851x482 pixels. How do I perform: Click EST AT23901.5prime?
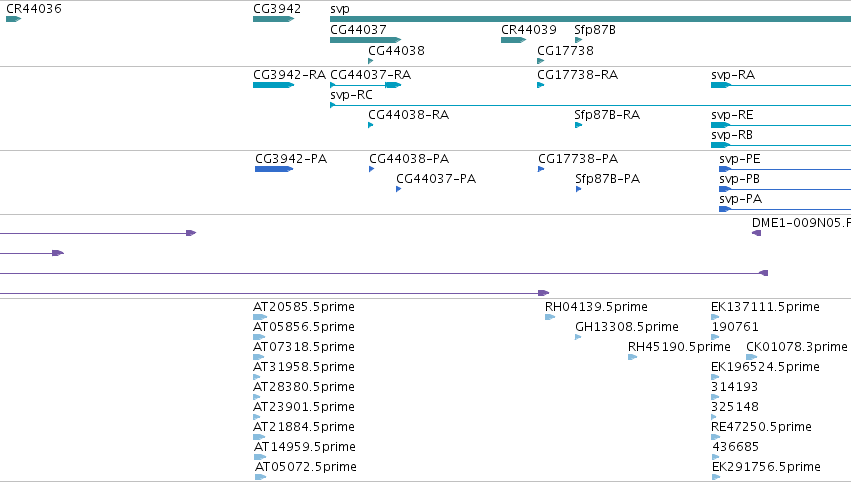tap(257, 417)
